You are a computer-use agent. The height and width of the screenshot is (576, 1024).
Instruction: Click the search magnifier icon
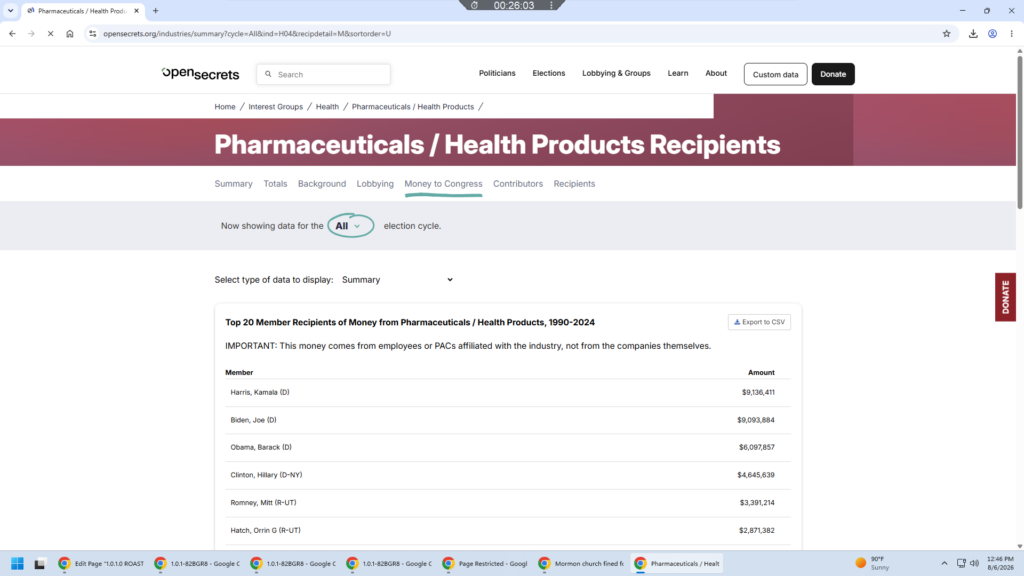tap(268, 74)
